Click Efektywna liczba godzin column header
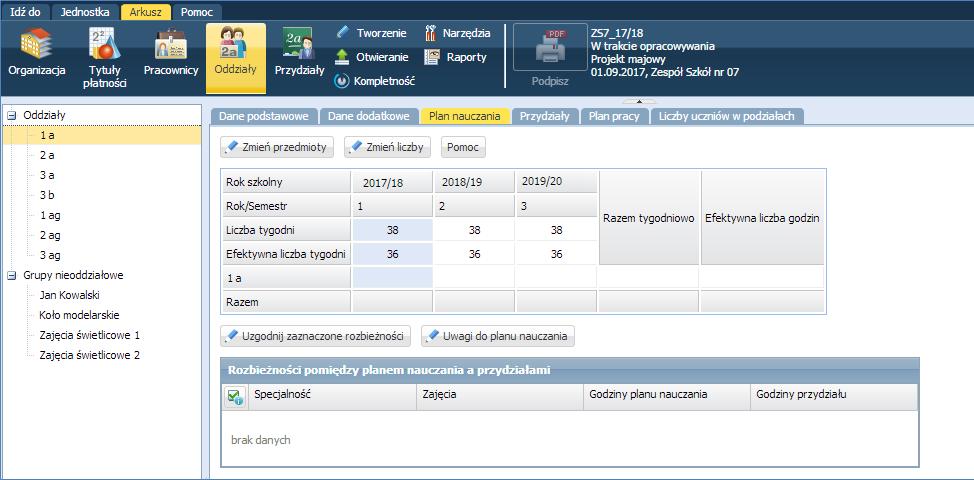The image size is (974, 480). point(762,218)
